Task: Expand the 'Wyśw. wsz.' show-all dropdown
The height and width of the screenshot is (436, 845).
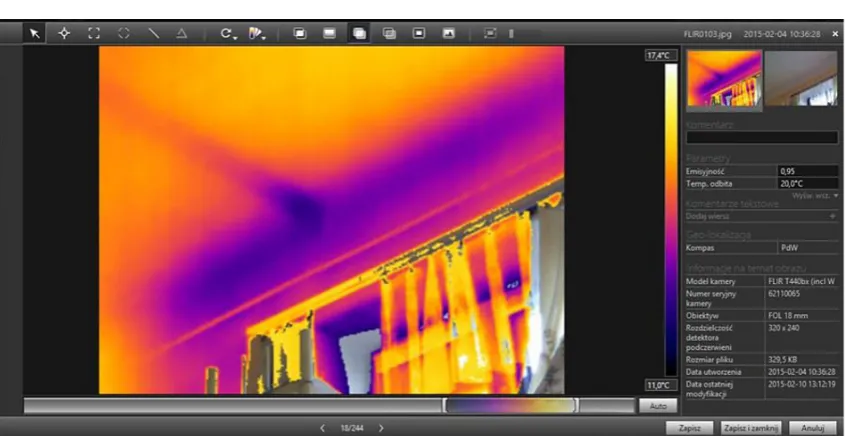Action: pyautogui.click(x=815, y=196)
